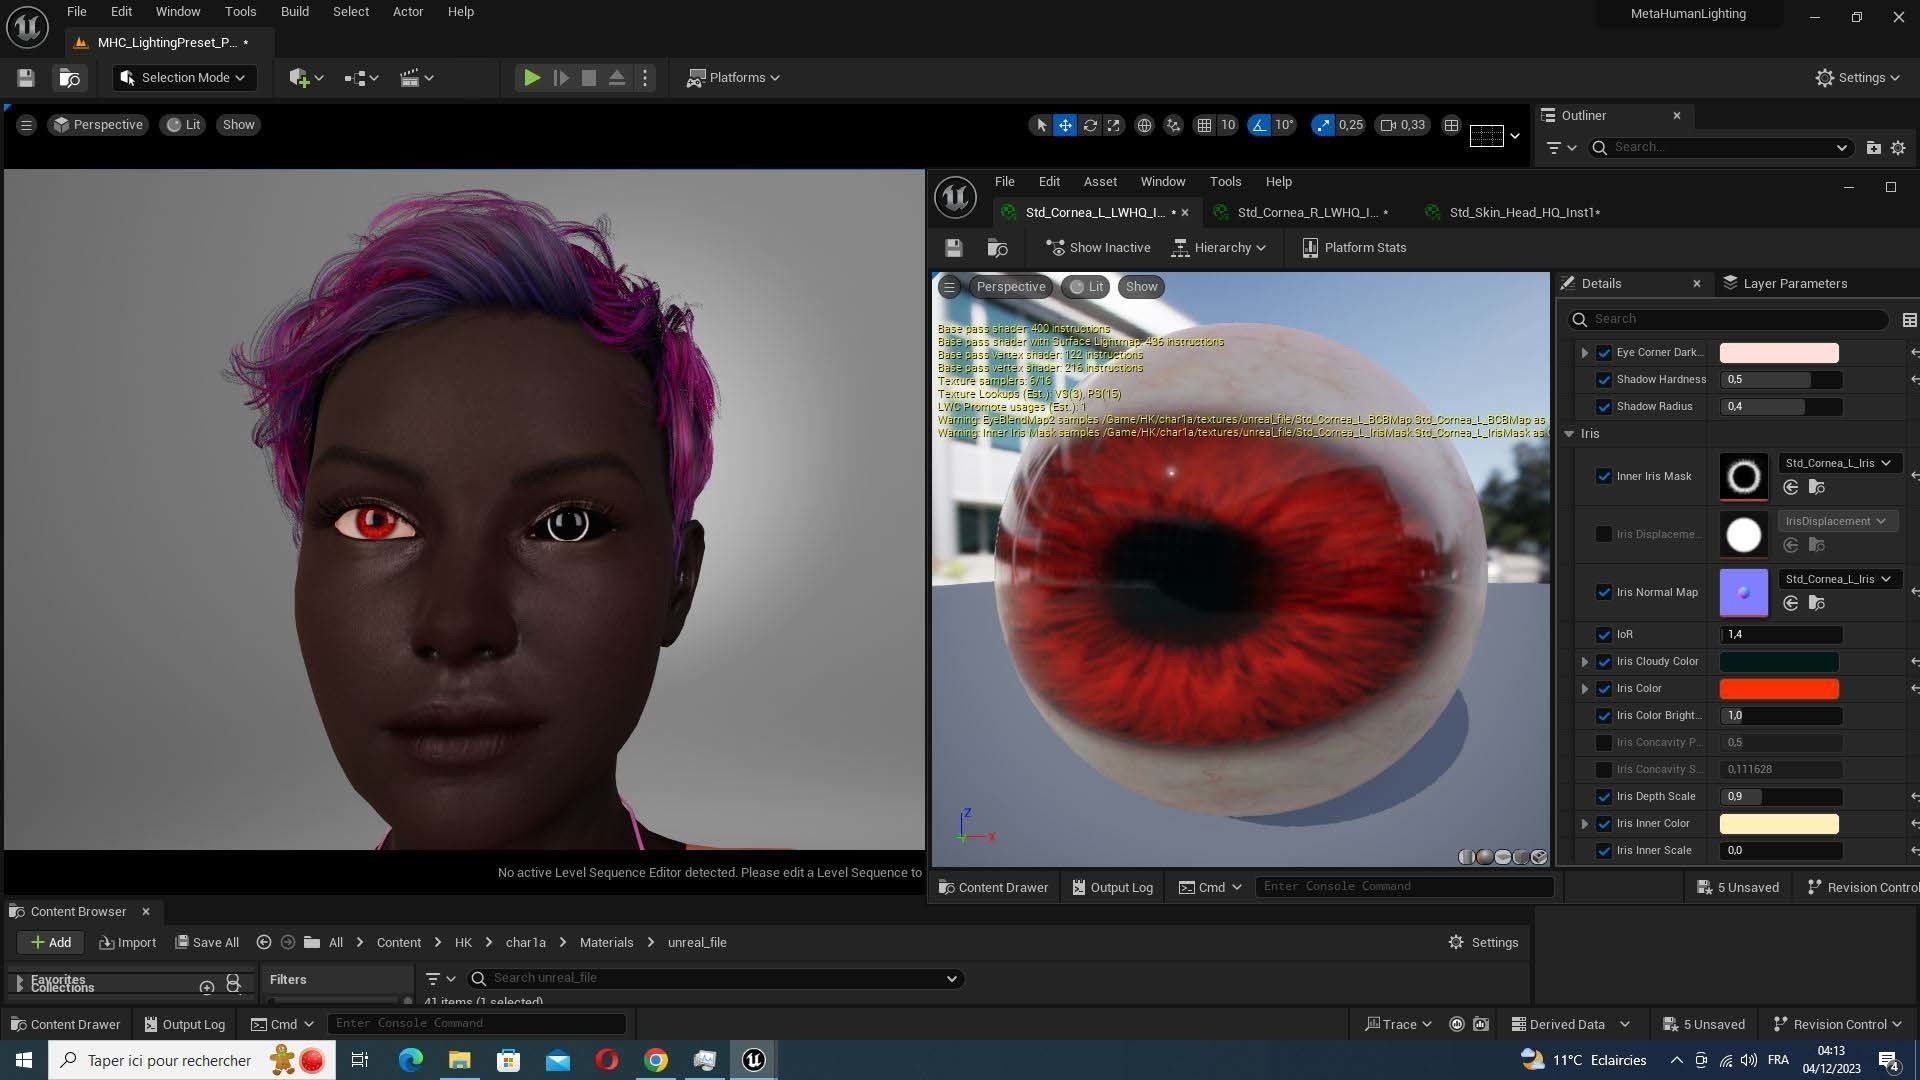Select the translate gizmo tool icon
This screenshot has width=1920, height=1080.
click(x=1065, y=125)
